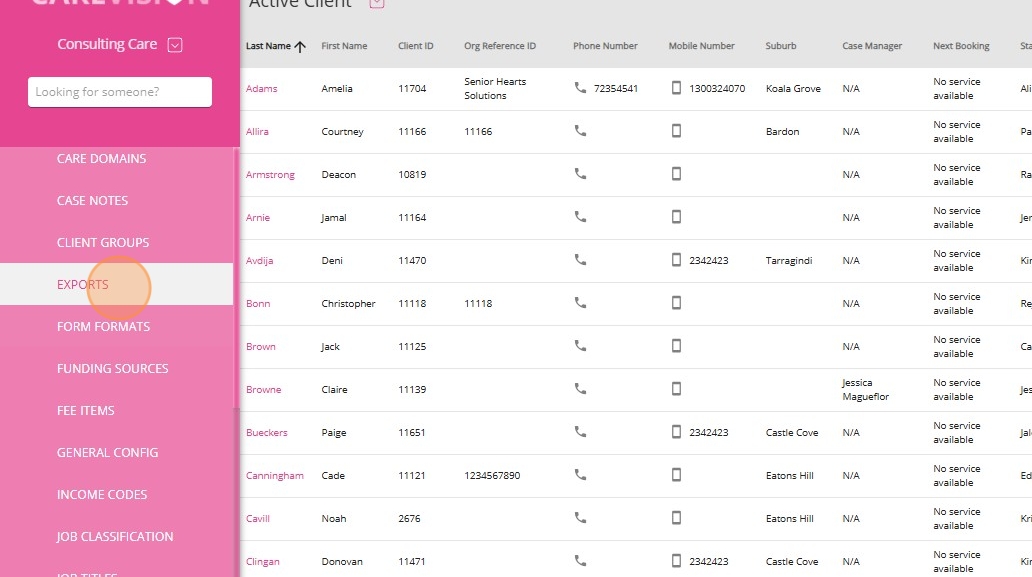Click mobile icon in Arnie row
This screenshot has width=1032, height=577.
click(x=676, y=216)
